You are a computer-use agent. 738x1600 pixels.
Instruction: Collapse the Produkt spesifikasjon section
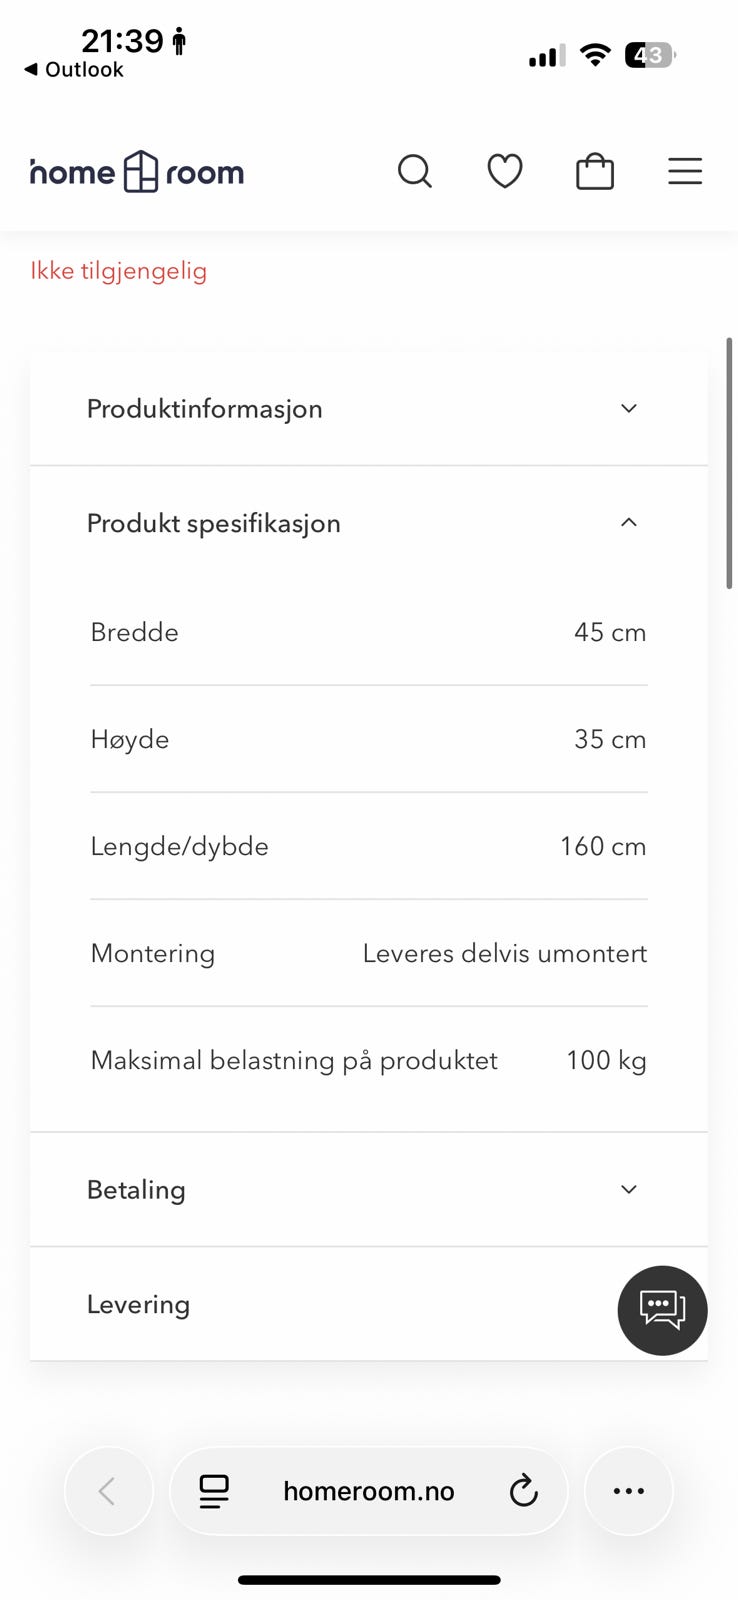[628, 523]
